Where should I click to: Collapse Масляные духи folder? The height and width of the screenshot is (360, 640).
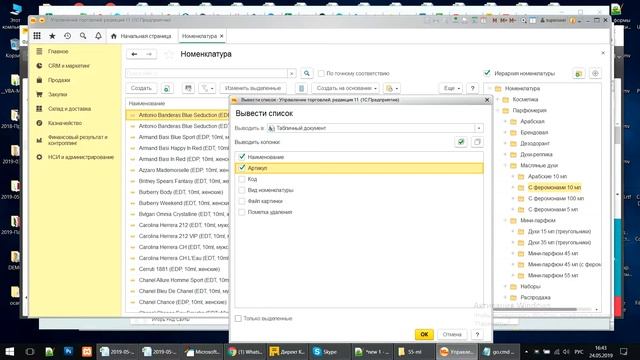(505, 166)
